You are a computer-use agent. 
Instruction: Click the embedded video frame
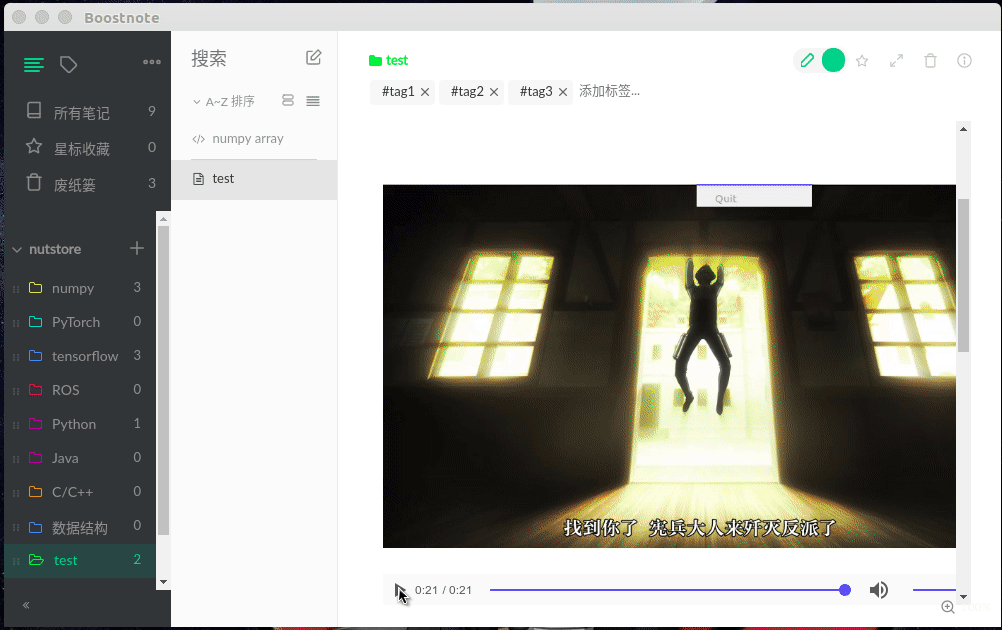click(669, 366)
